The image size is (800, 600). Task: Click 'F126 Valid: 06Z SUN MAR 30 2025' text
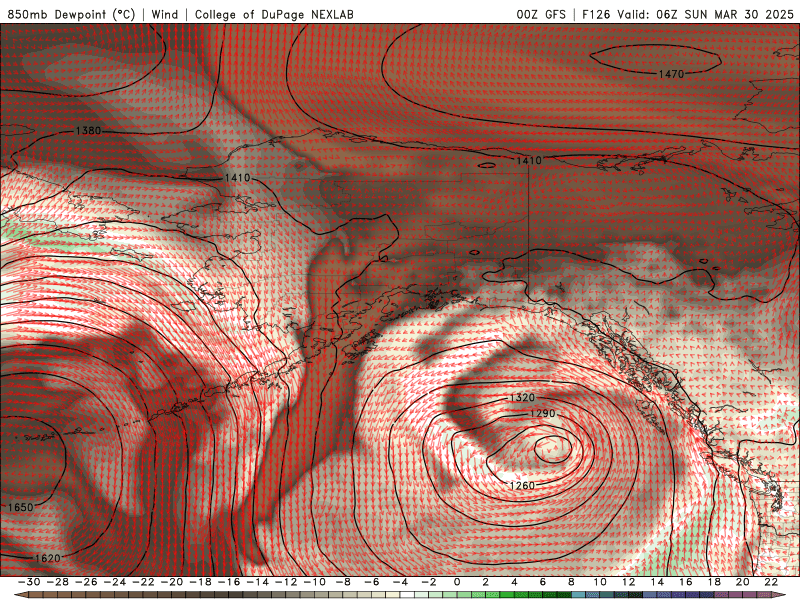click(688, 14)
